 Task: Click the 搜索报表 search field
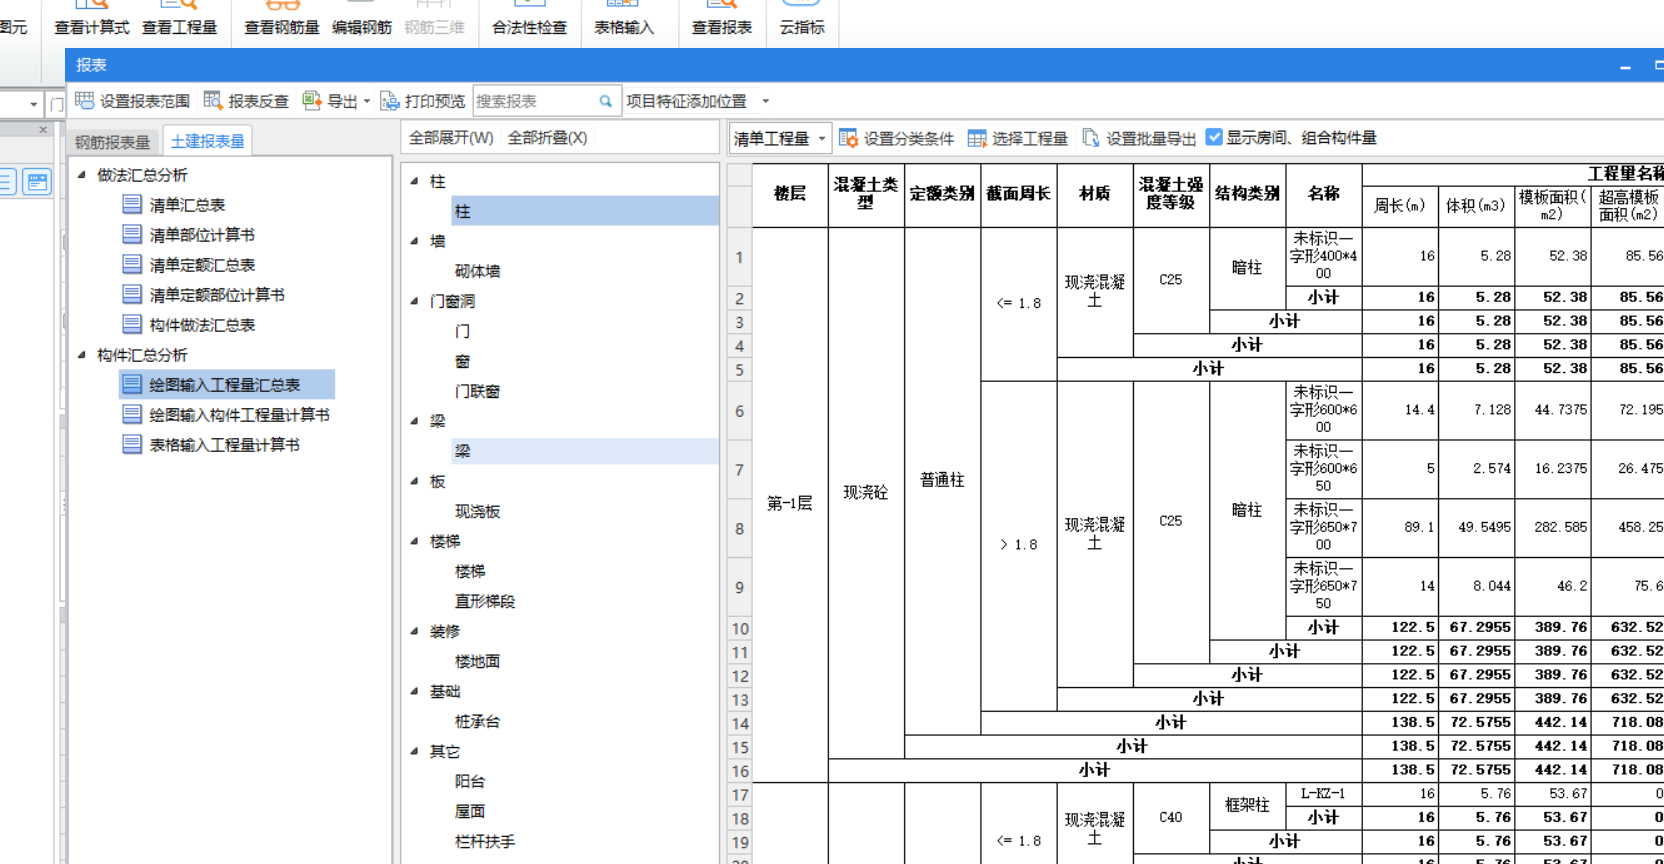[547, 101]
